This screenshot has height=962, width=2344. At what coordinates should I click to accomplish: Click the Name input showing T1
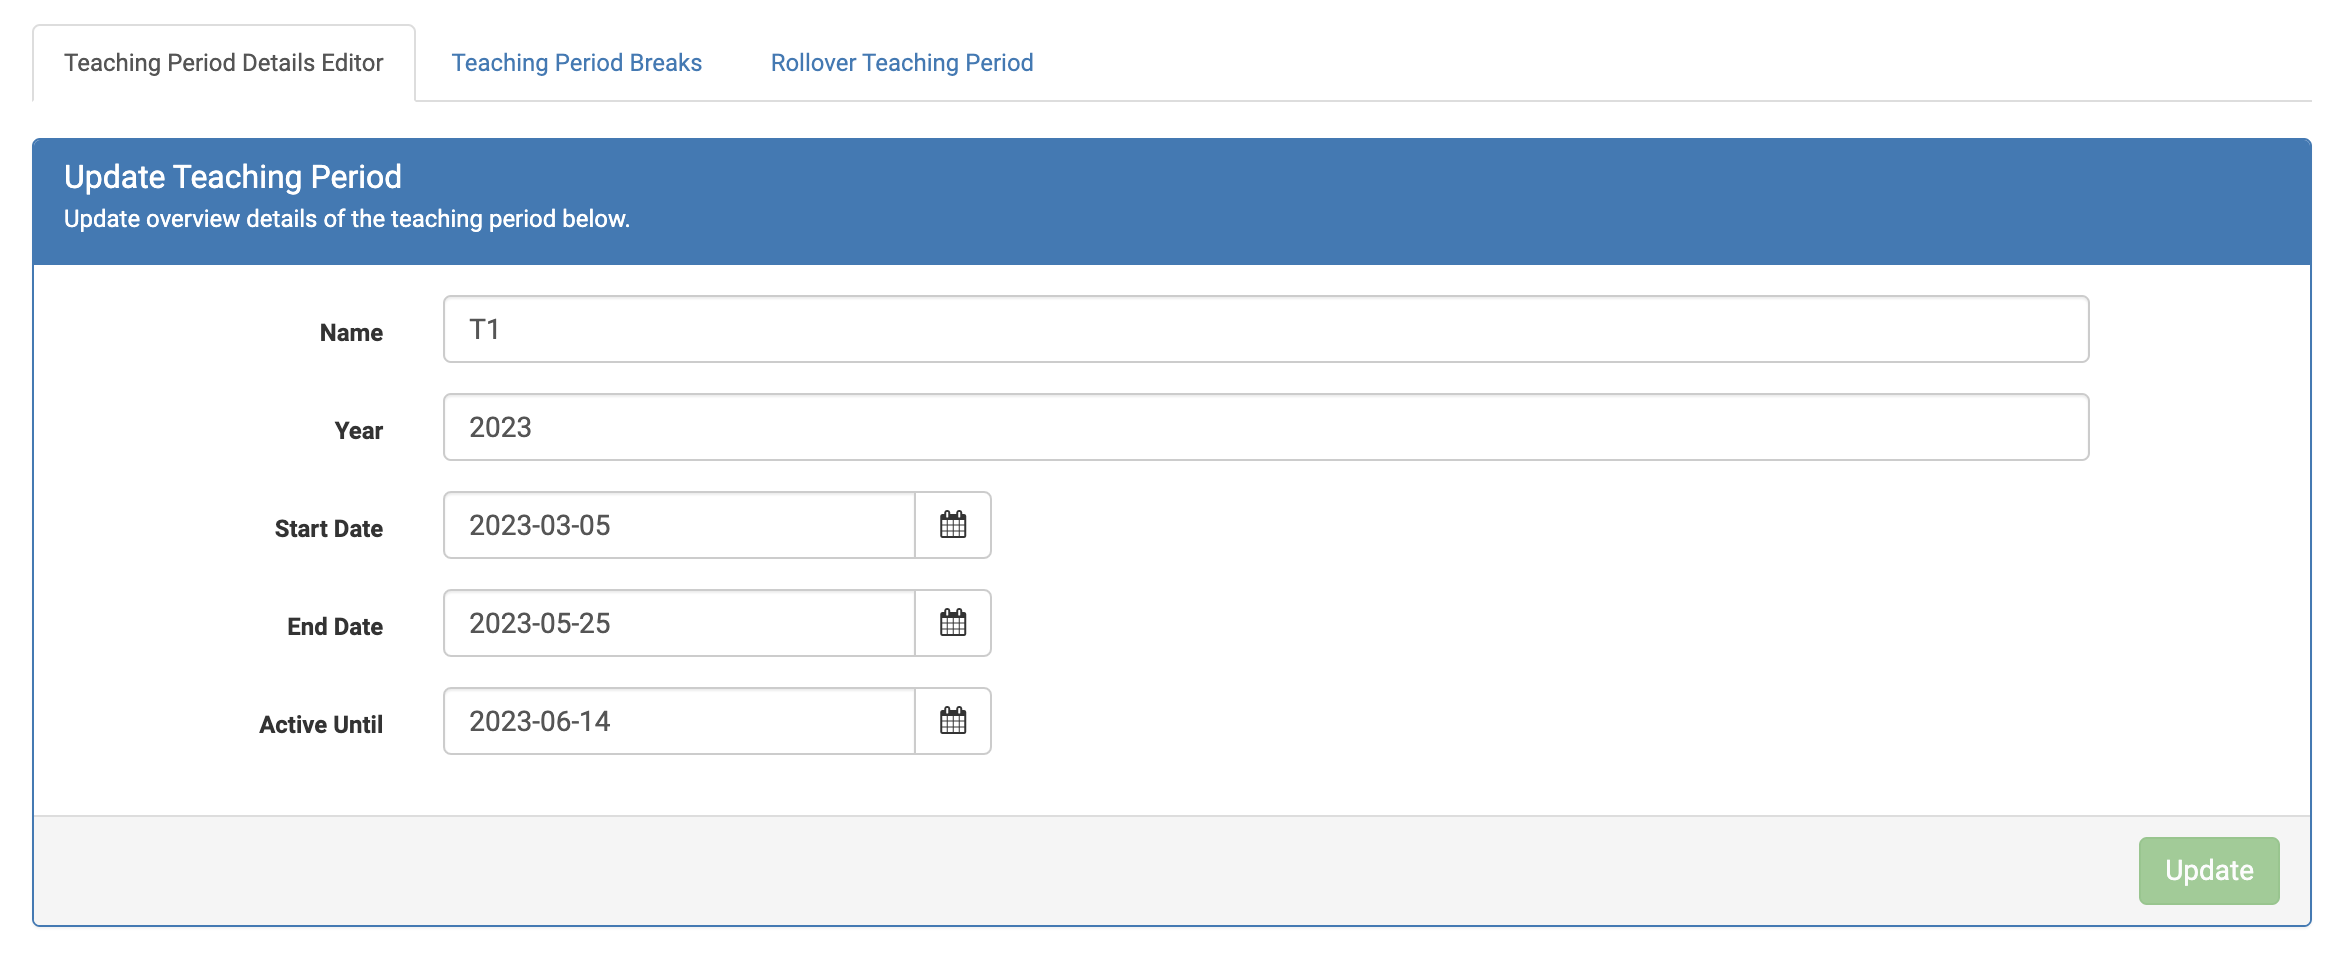click(x=1165, y=328)
